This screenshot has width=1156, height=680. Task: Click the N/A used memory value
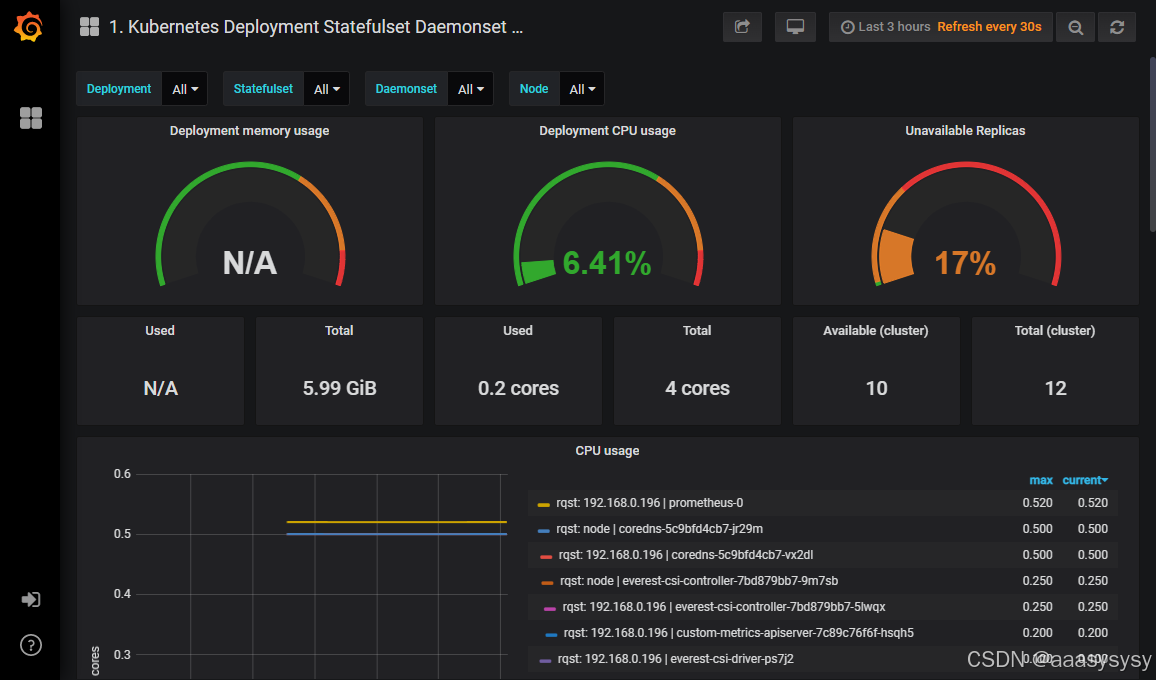point(160,388)
